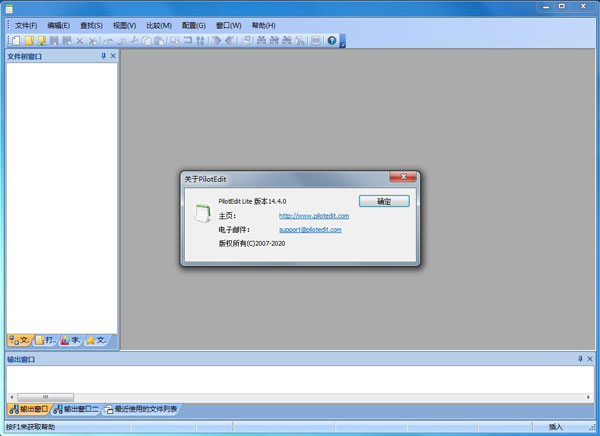Image resolution: width=600 pixels, height=436 pixels.
Task: Open the toolbar options overflow arrow
Action: coord(342,41)
